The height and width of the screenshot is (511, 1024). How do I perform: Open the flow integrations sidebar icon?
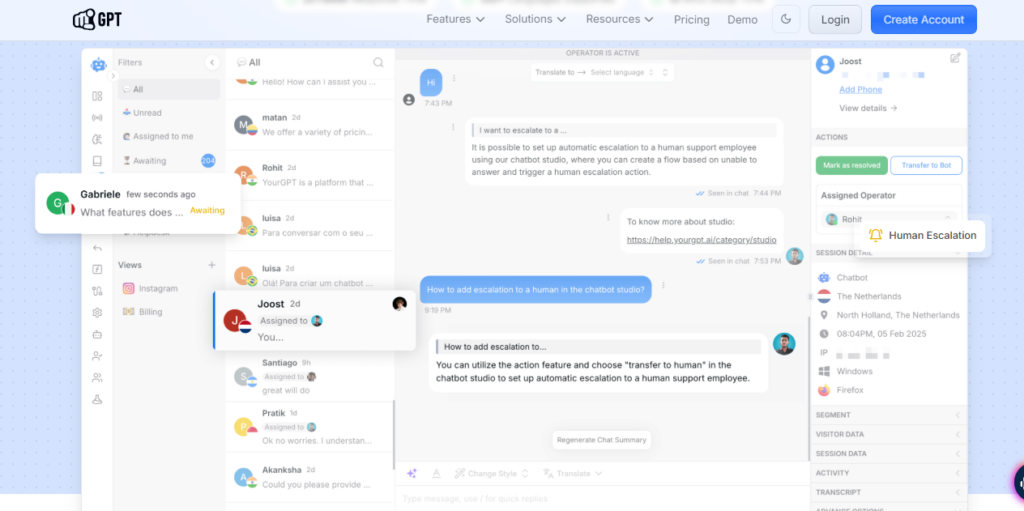coord(97,291)
